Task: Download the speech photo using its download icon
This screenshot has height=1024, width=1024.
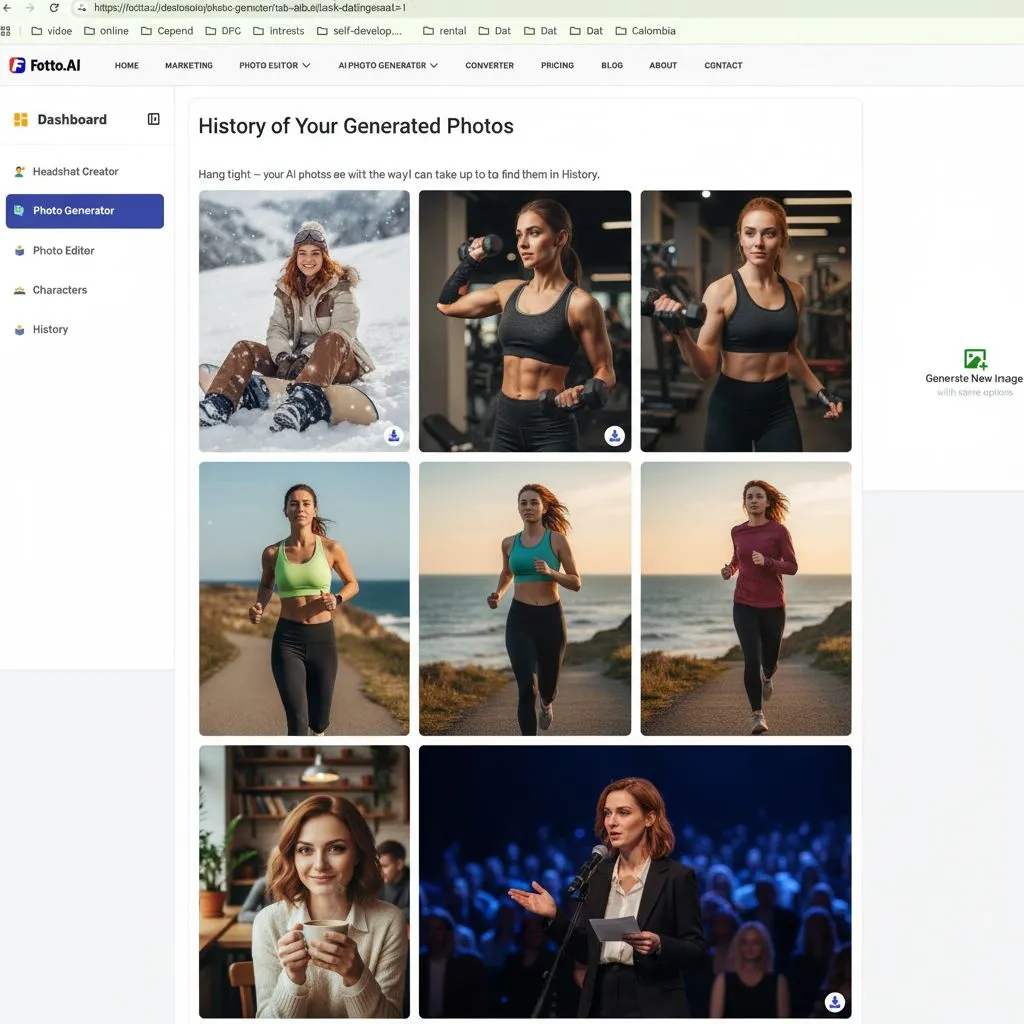Action: point(833,1001)
